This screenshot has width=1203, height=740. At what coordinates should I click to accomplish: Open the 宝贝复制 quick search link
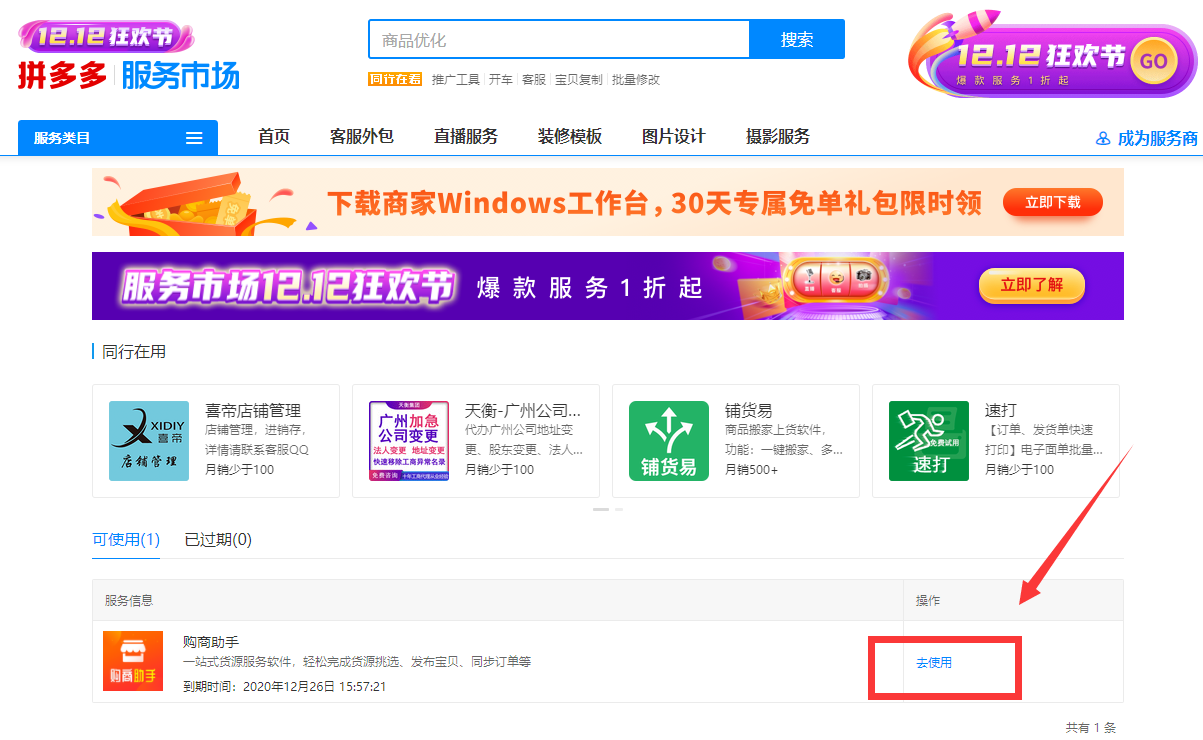tap(579, 79)
